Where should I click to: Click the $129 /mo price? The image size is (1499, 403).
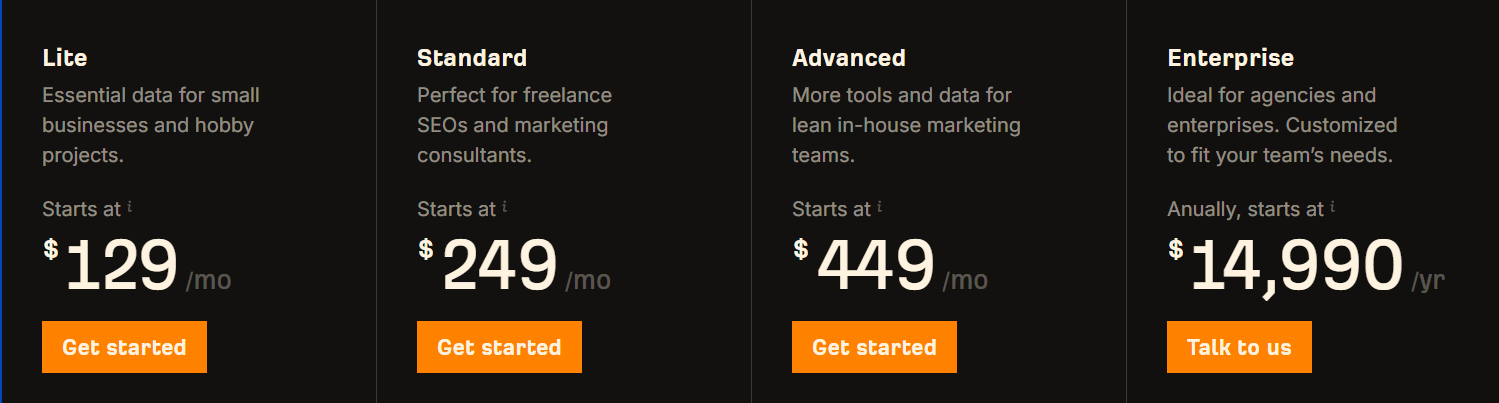point(137,266)
